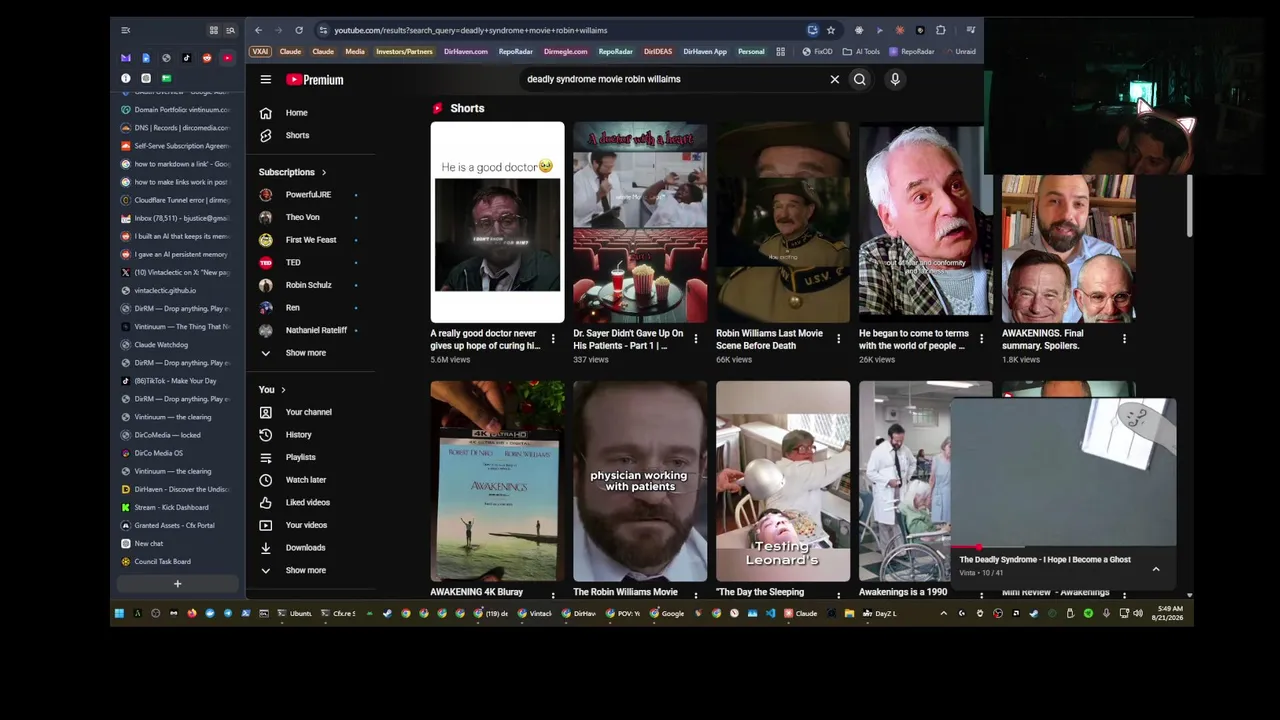Image resolution: width=1280 pixels, height=720 pixels.
Task: Switch to the Claude Watchdog tab
Action: tap(177, 345)
